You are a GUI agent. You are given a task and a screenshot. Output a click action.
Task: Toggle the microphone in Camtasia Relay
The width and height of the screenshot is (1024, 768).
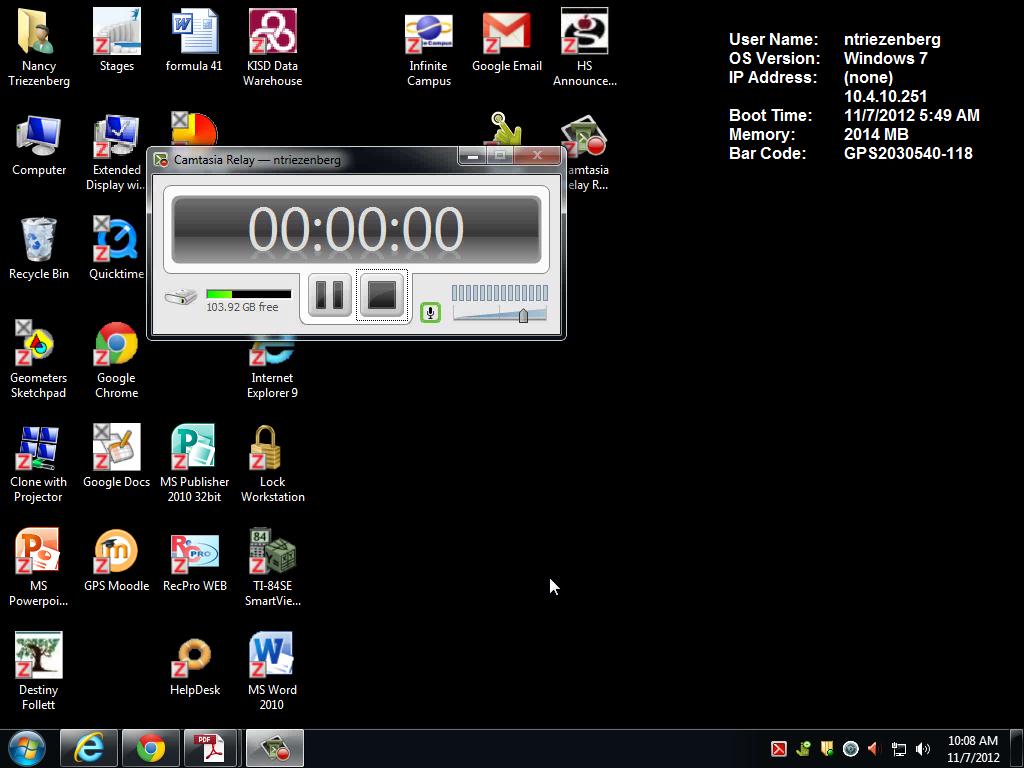[x=430, y=312]
